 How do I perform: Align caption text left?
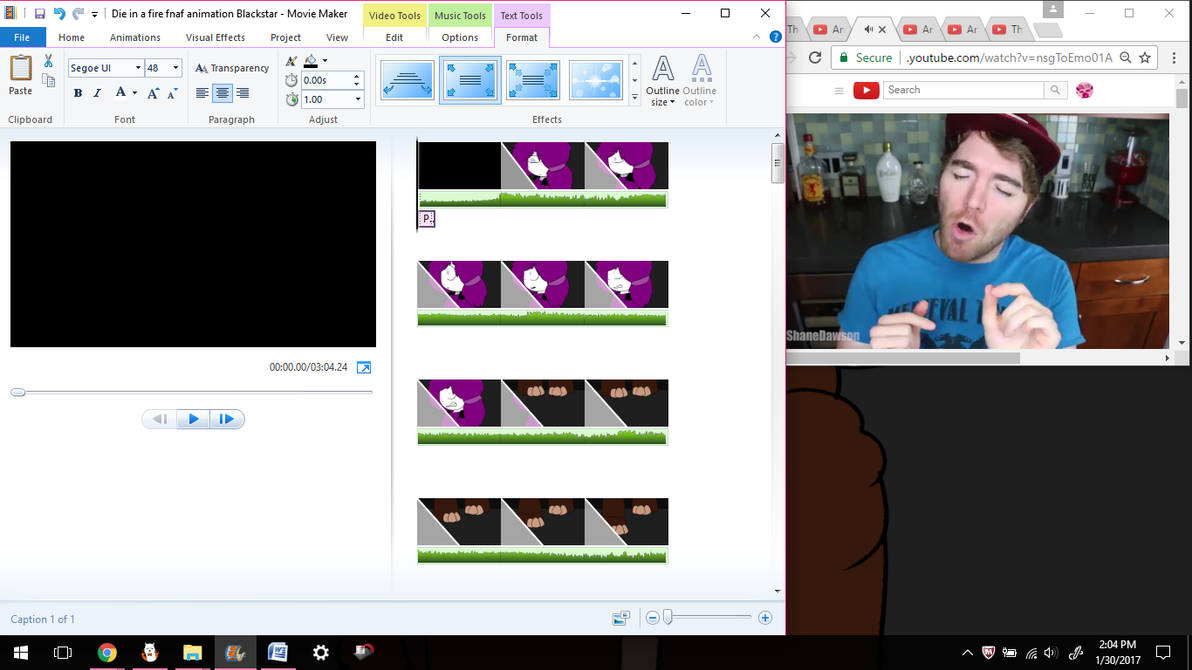point(202,93)
